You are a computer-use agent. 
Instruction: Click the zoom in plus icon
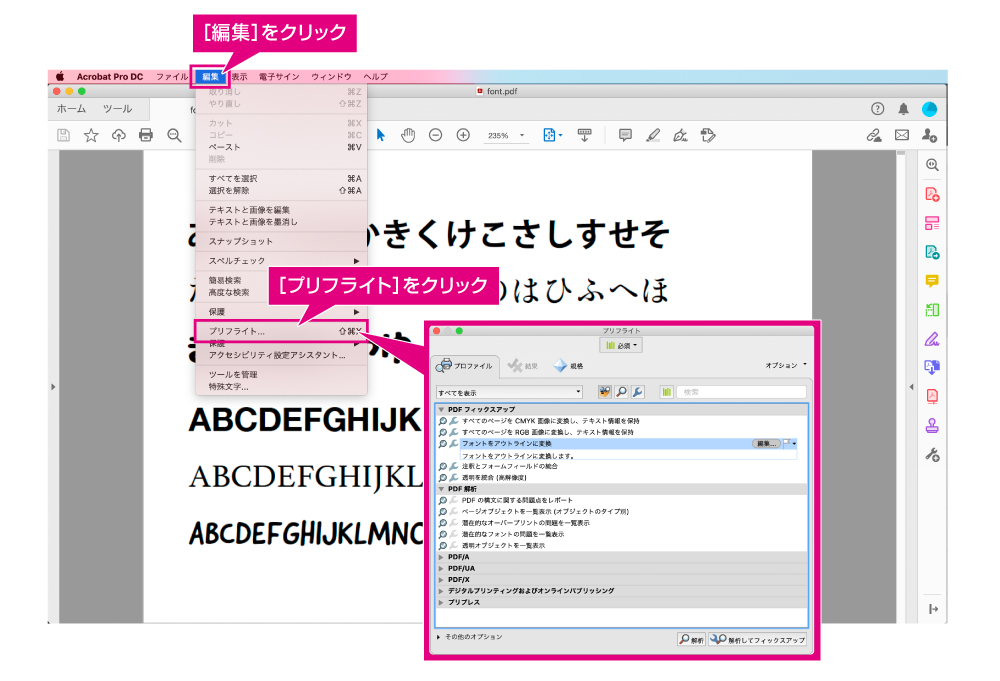[x=464, y=135]
